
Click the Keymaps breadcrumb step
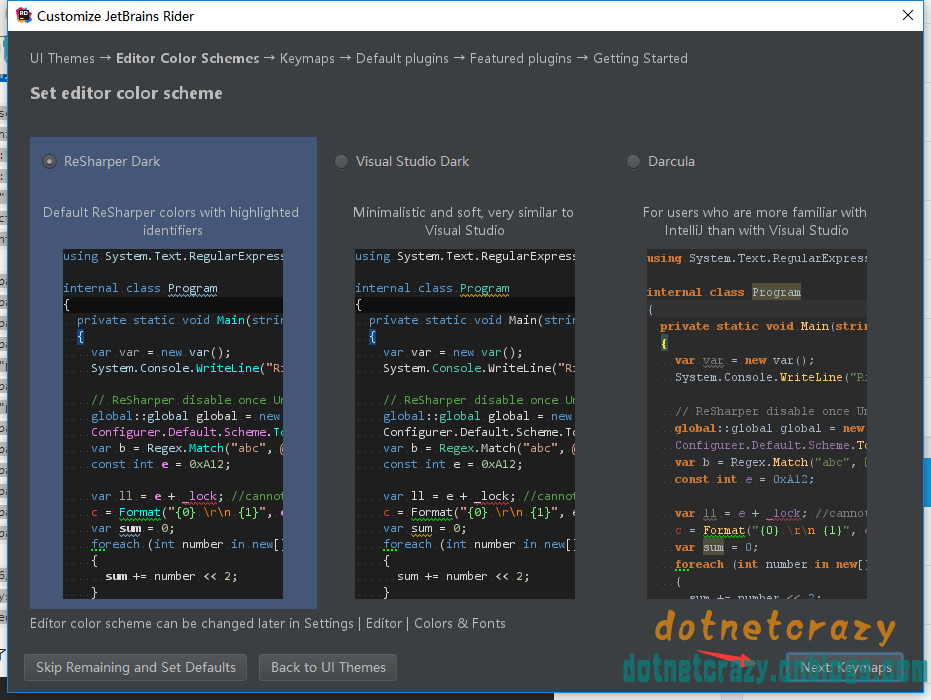[x=307, y=58]
